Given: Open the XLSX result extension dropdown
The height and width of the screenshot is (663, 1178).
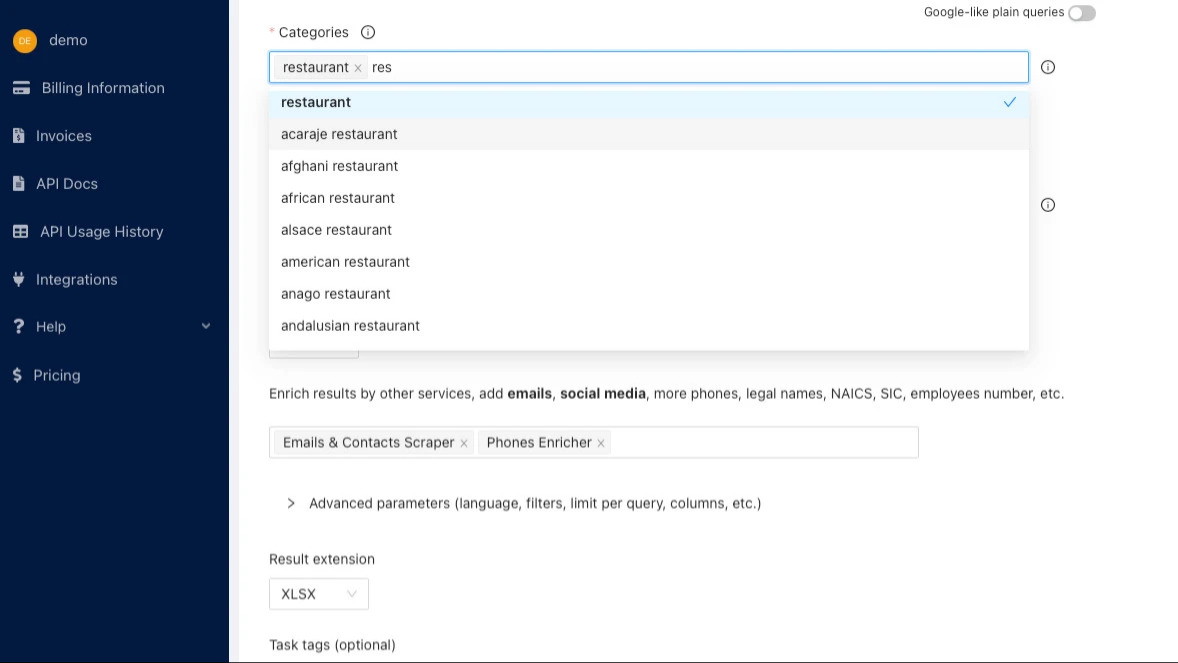Looking at the screenshot, I should pos(318,594).
